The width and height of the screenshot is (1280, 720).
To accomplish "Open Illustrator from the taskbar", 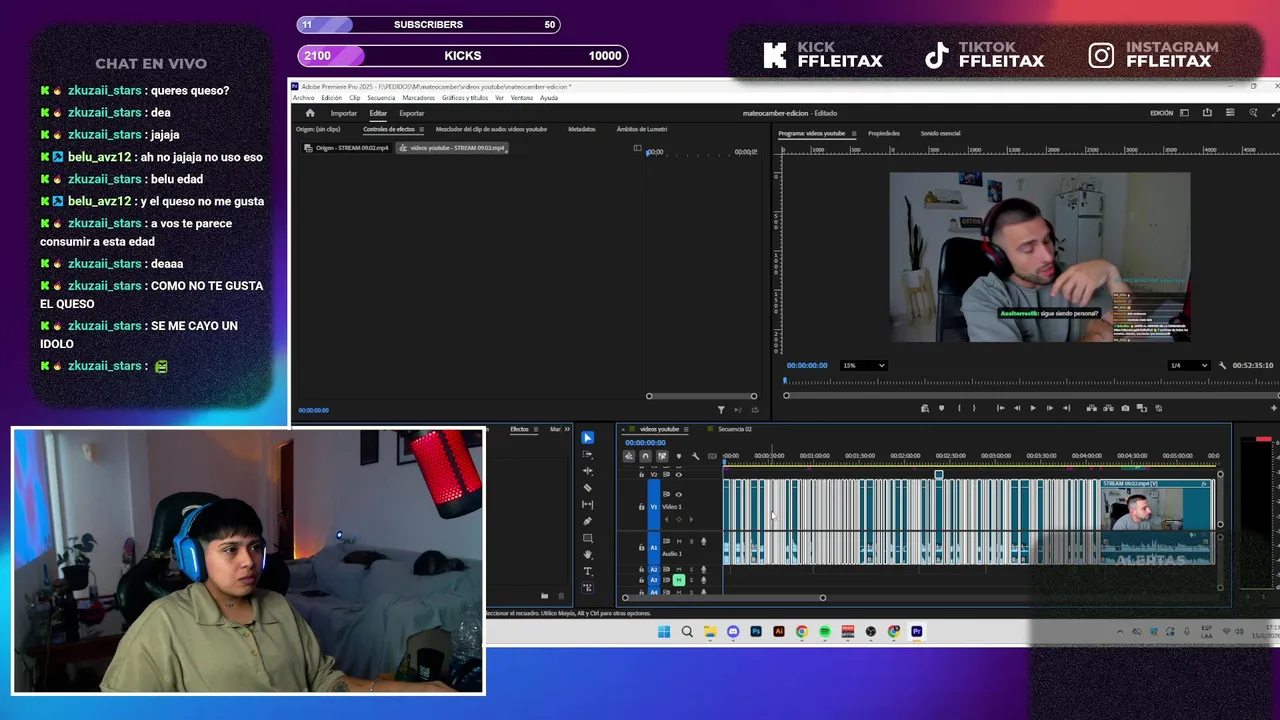I will (779, 632).
